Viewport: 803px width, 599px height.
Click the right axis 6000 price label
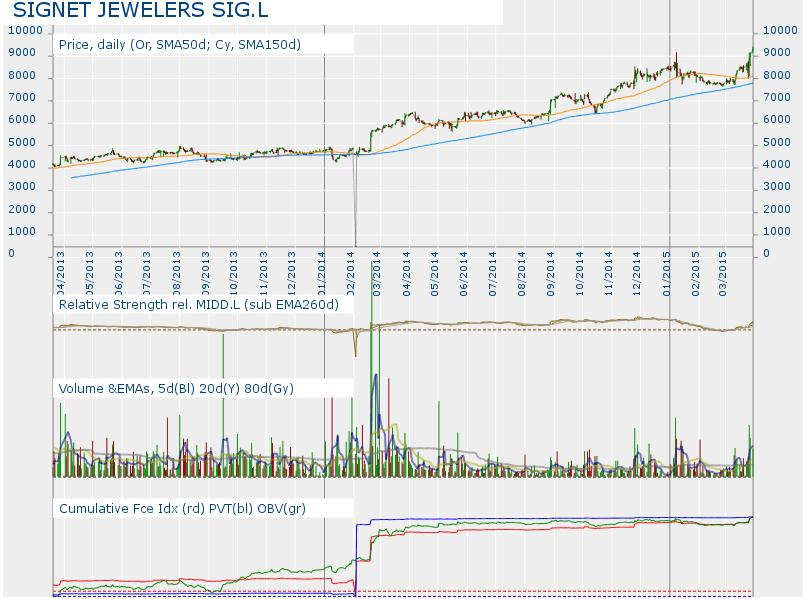(x=777, y=119)
